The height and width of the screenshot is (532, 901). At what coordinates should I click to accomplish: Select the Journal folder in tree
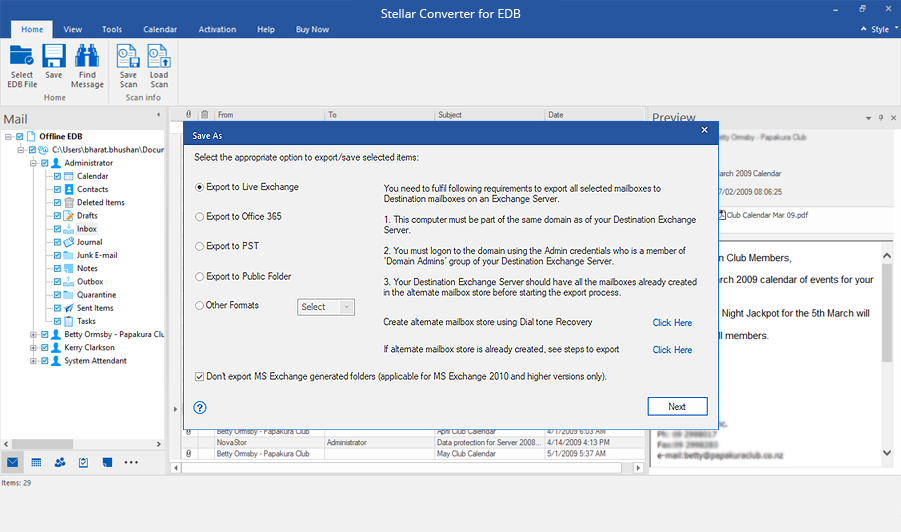(x=90, y=242)
